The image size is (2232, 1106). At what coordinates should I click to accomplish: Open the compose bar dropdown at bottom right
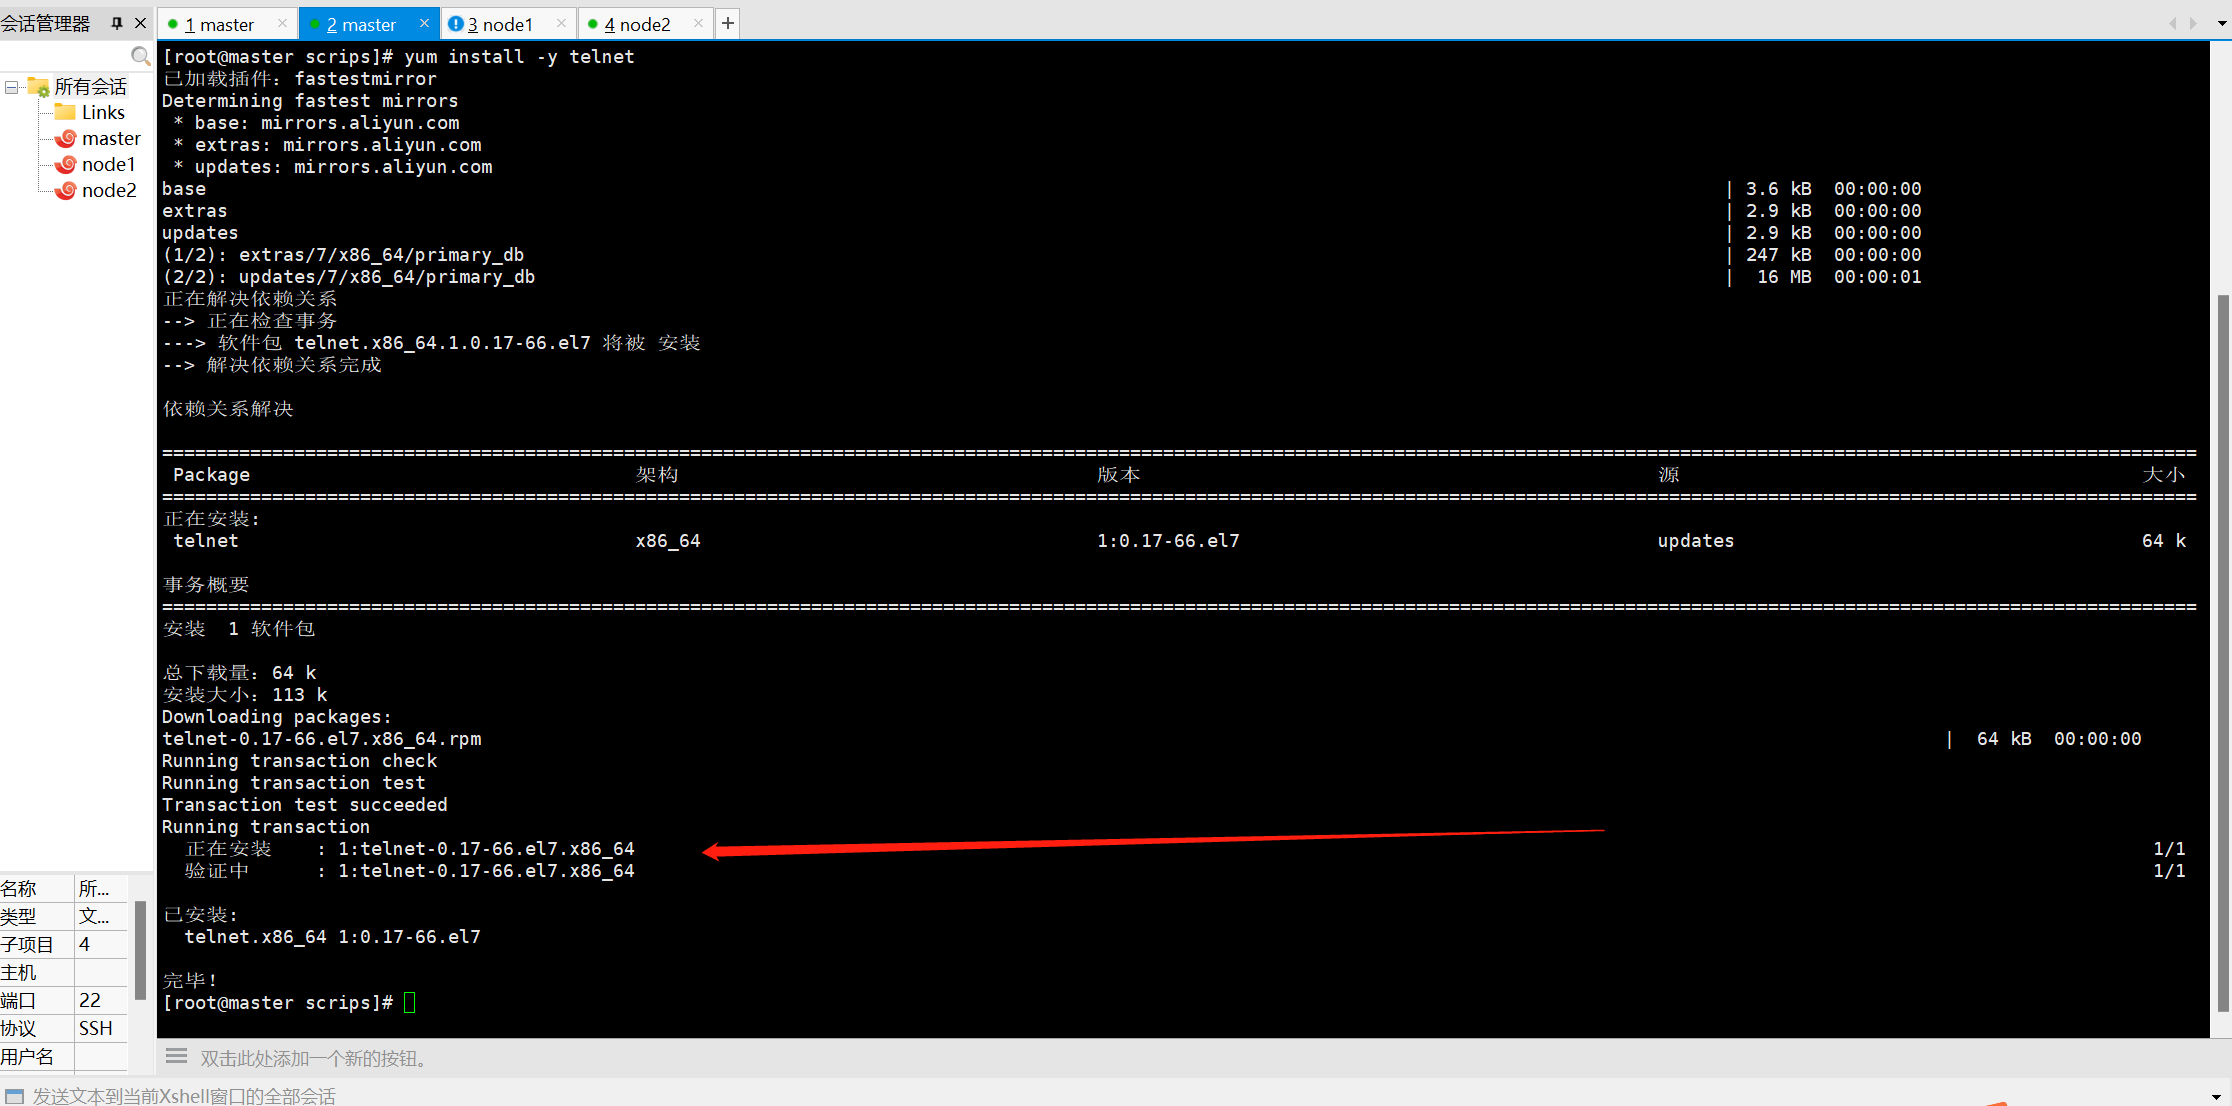coord(2216,1096)
